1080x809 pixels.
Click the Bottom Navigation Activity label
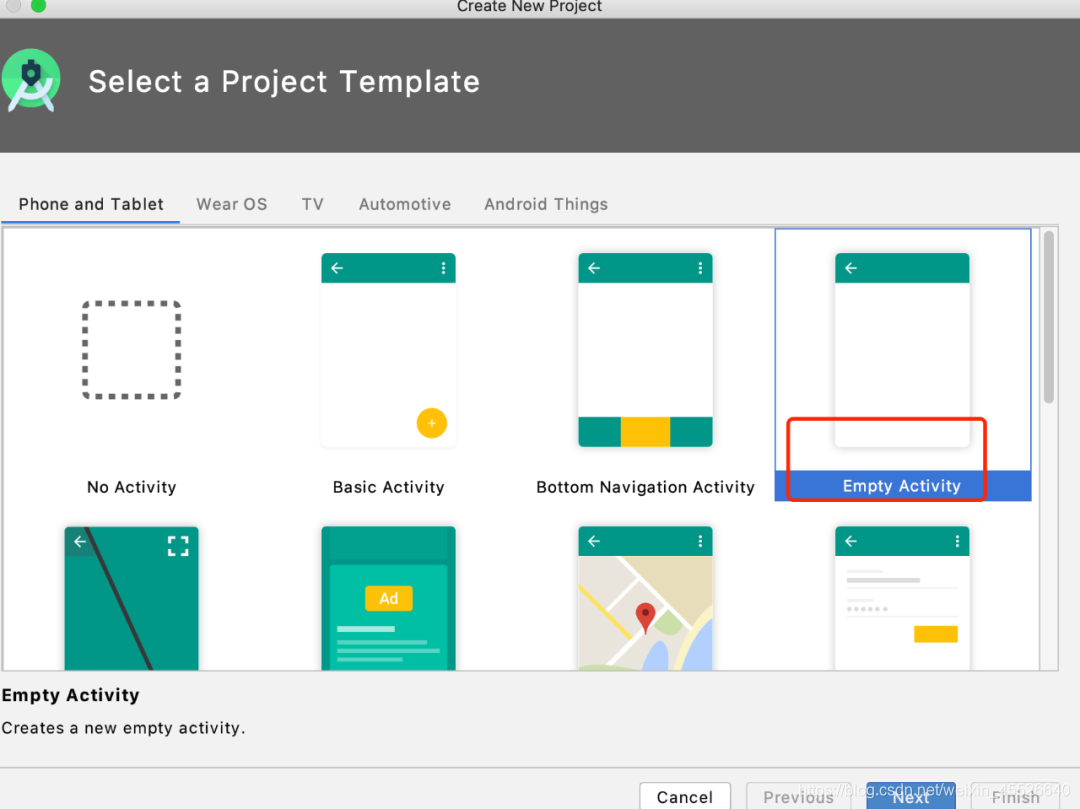point(645,487)
